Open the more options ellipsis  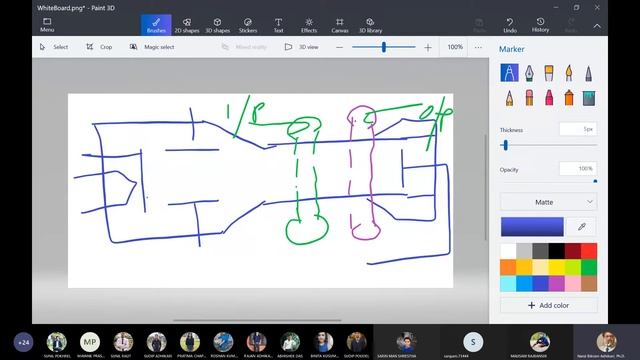pyautogui.click(x=478, y=47)
